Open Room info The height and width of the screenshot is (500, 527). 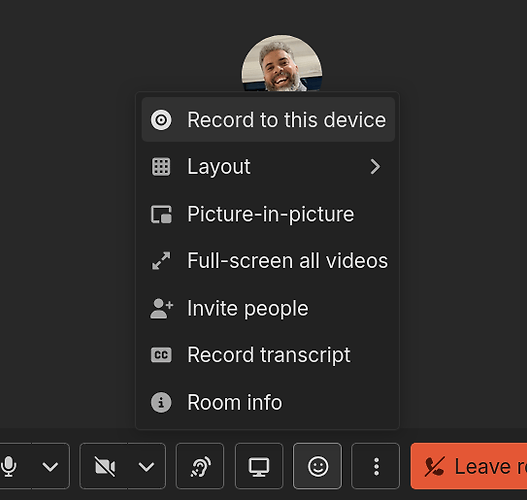pos(268,402)
